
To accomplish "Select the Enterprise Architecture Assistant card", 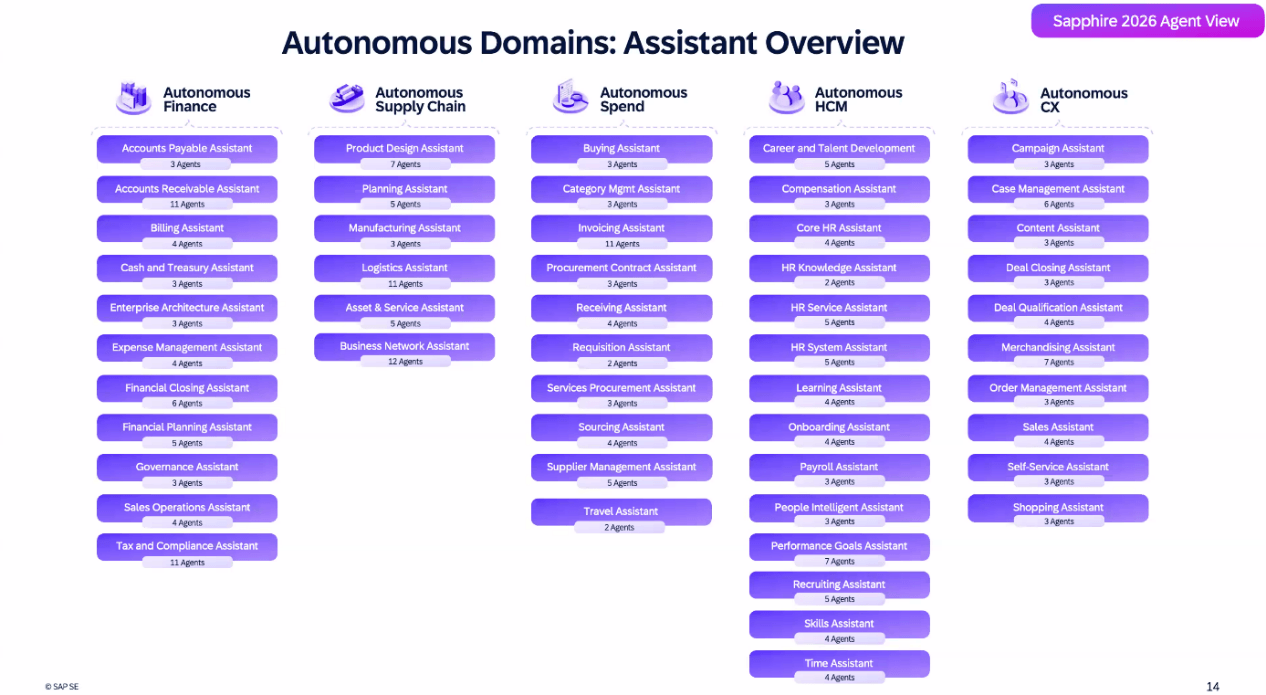I will (x=187, y=308).
